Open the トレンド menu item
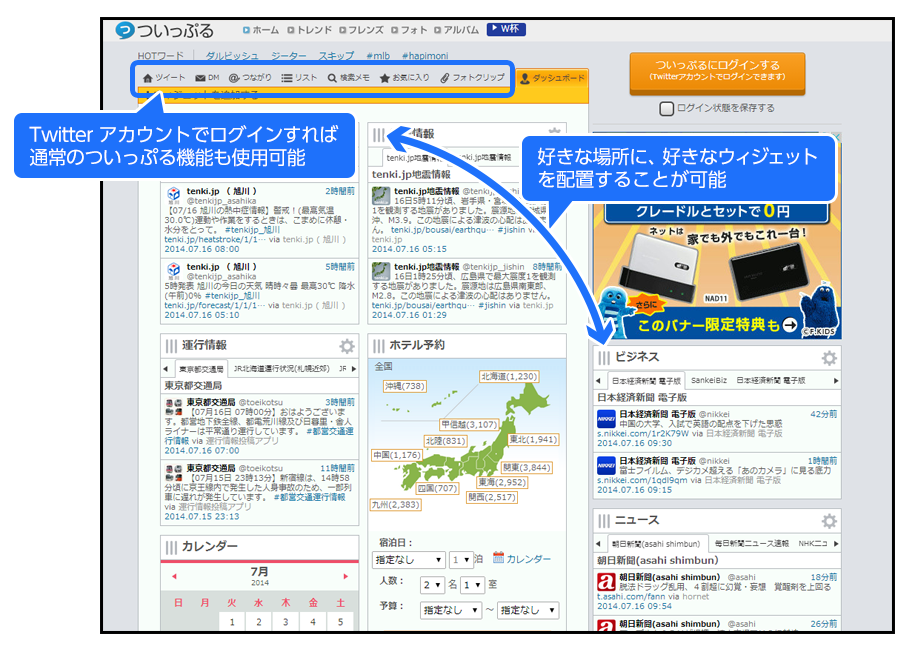 pyautogui.click(x=310, y=30)
